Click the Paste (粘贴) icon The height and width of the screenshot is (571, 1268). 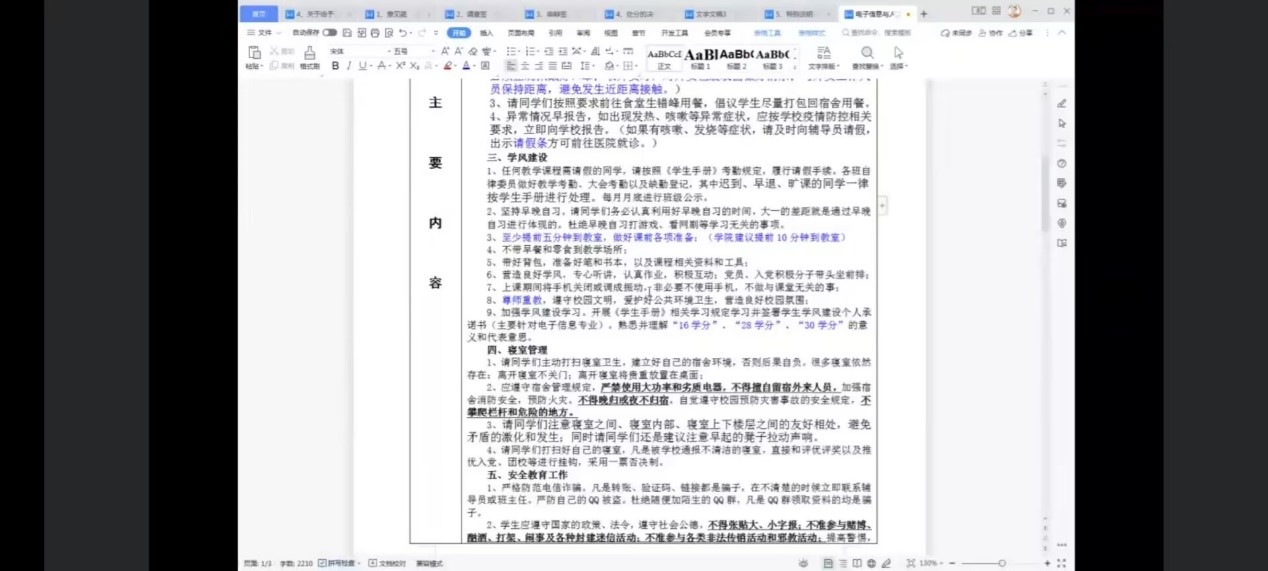[253, 52]
